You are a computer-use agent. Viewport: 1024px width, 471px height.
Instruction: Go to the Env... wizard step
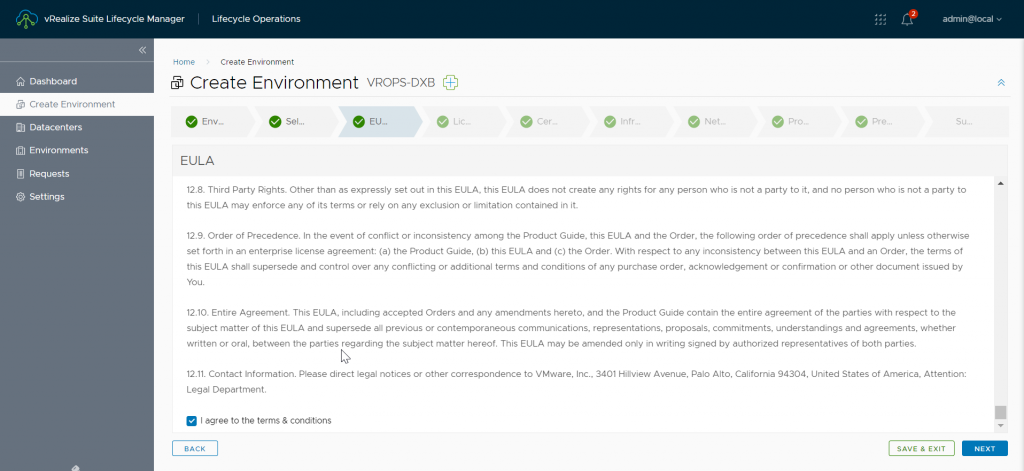tap(212, 122)
